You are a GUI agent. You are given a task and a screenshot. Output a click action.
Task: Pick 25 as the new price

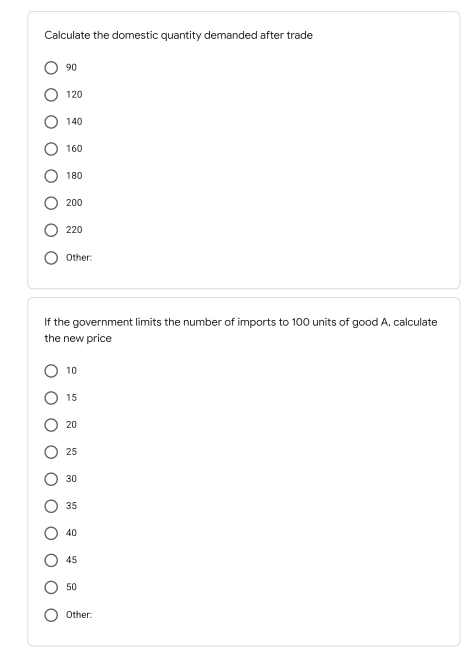click(51, 452)
